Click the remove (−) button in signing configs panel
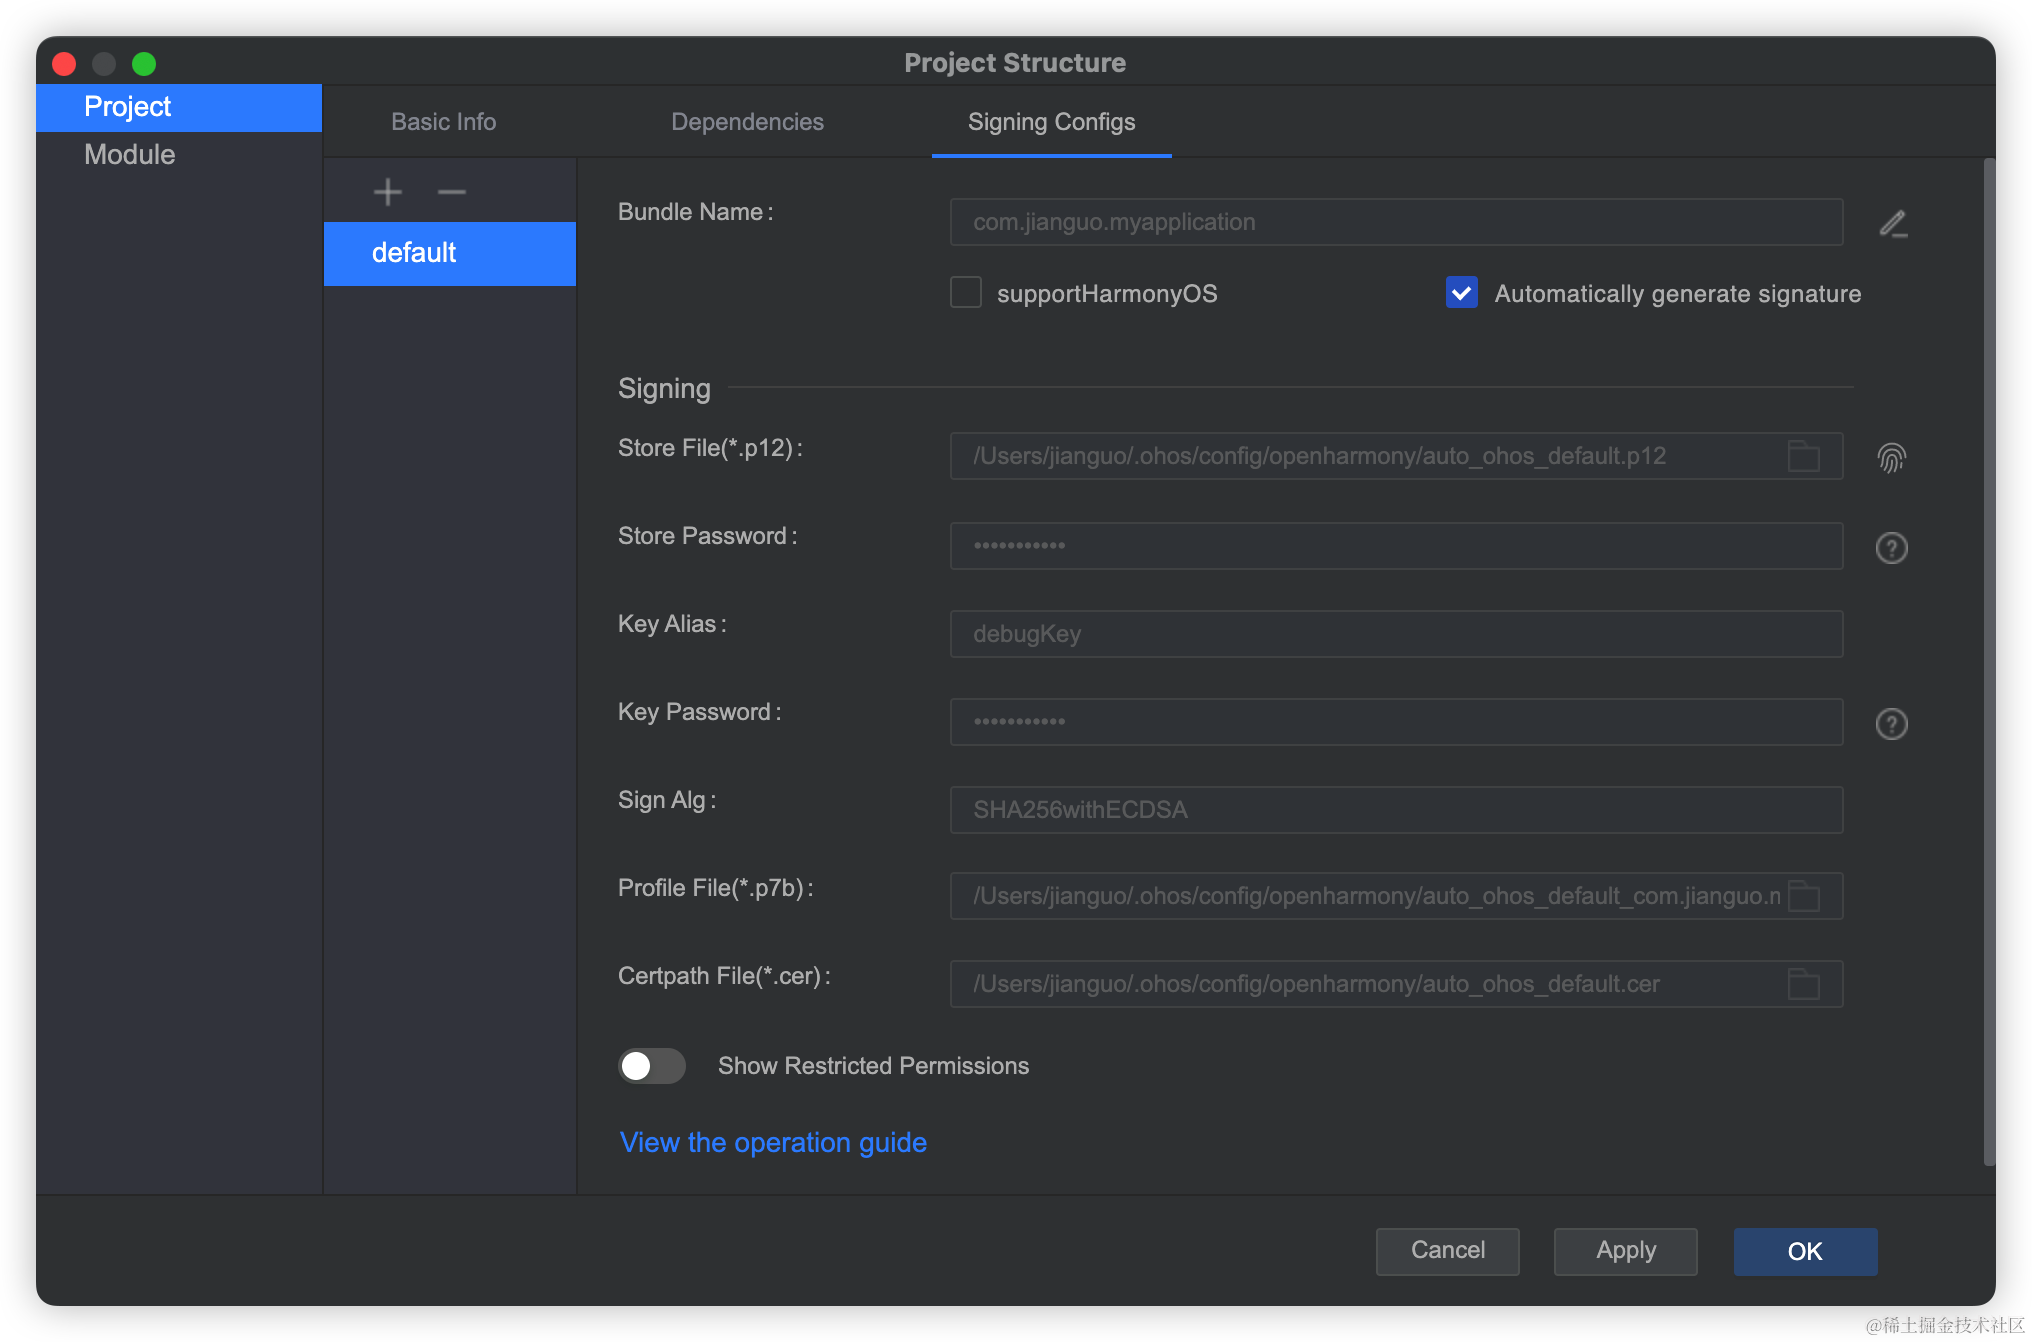Screen dimensions: 2032x1342 [x=452, y=192]
